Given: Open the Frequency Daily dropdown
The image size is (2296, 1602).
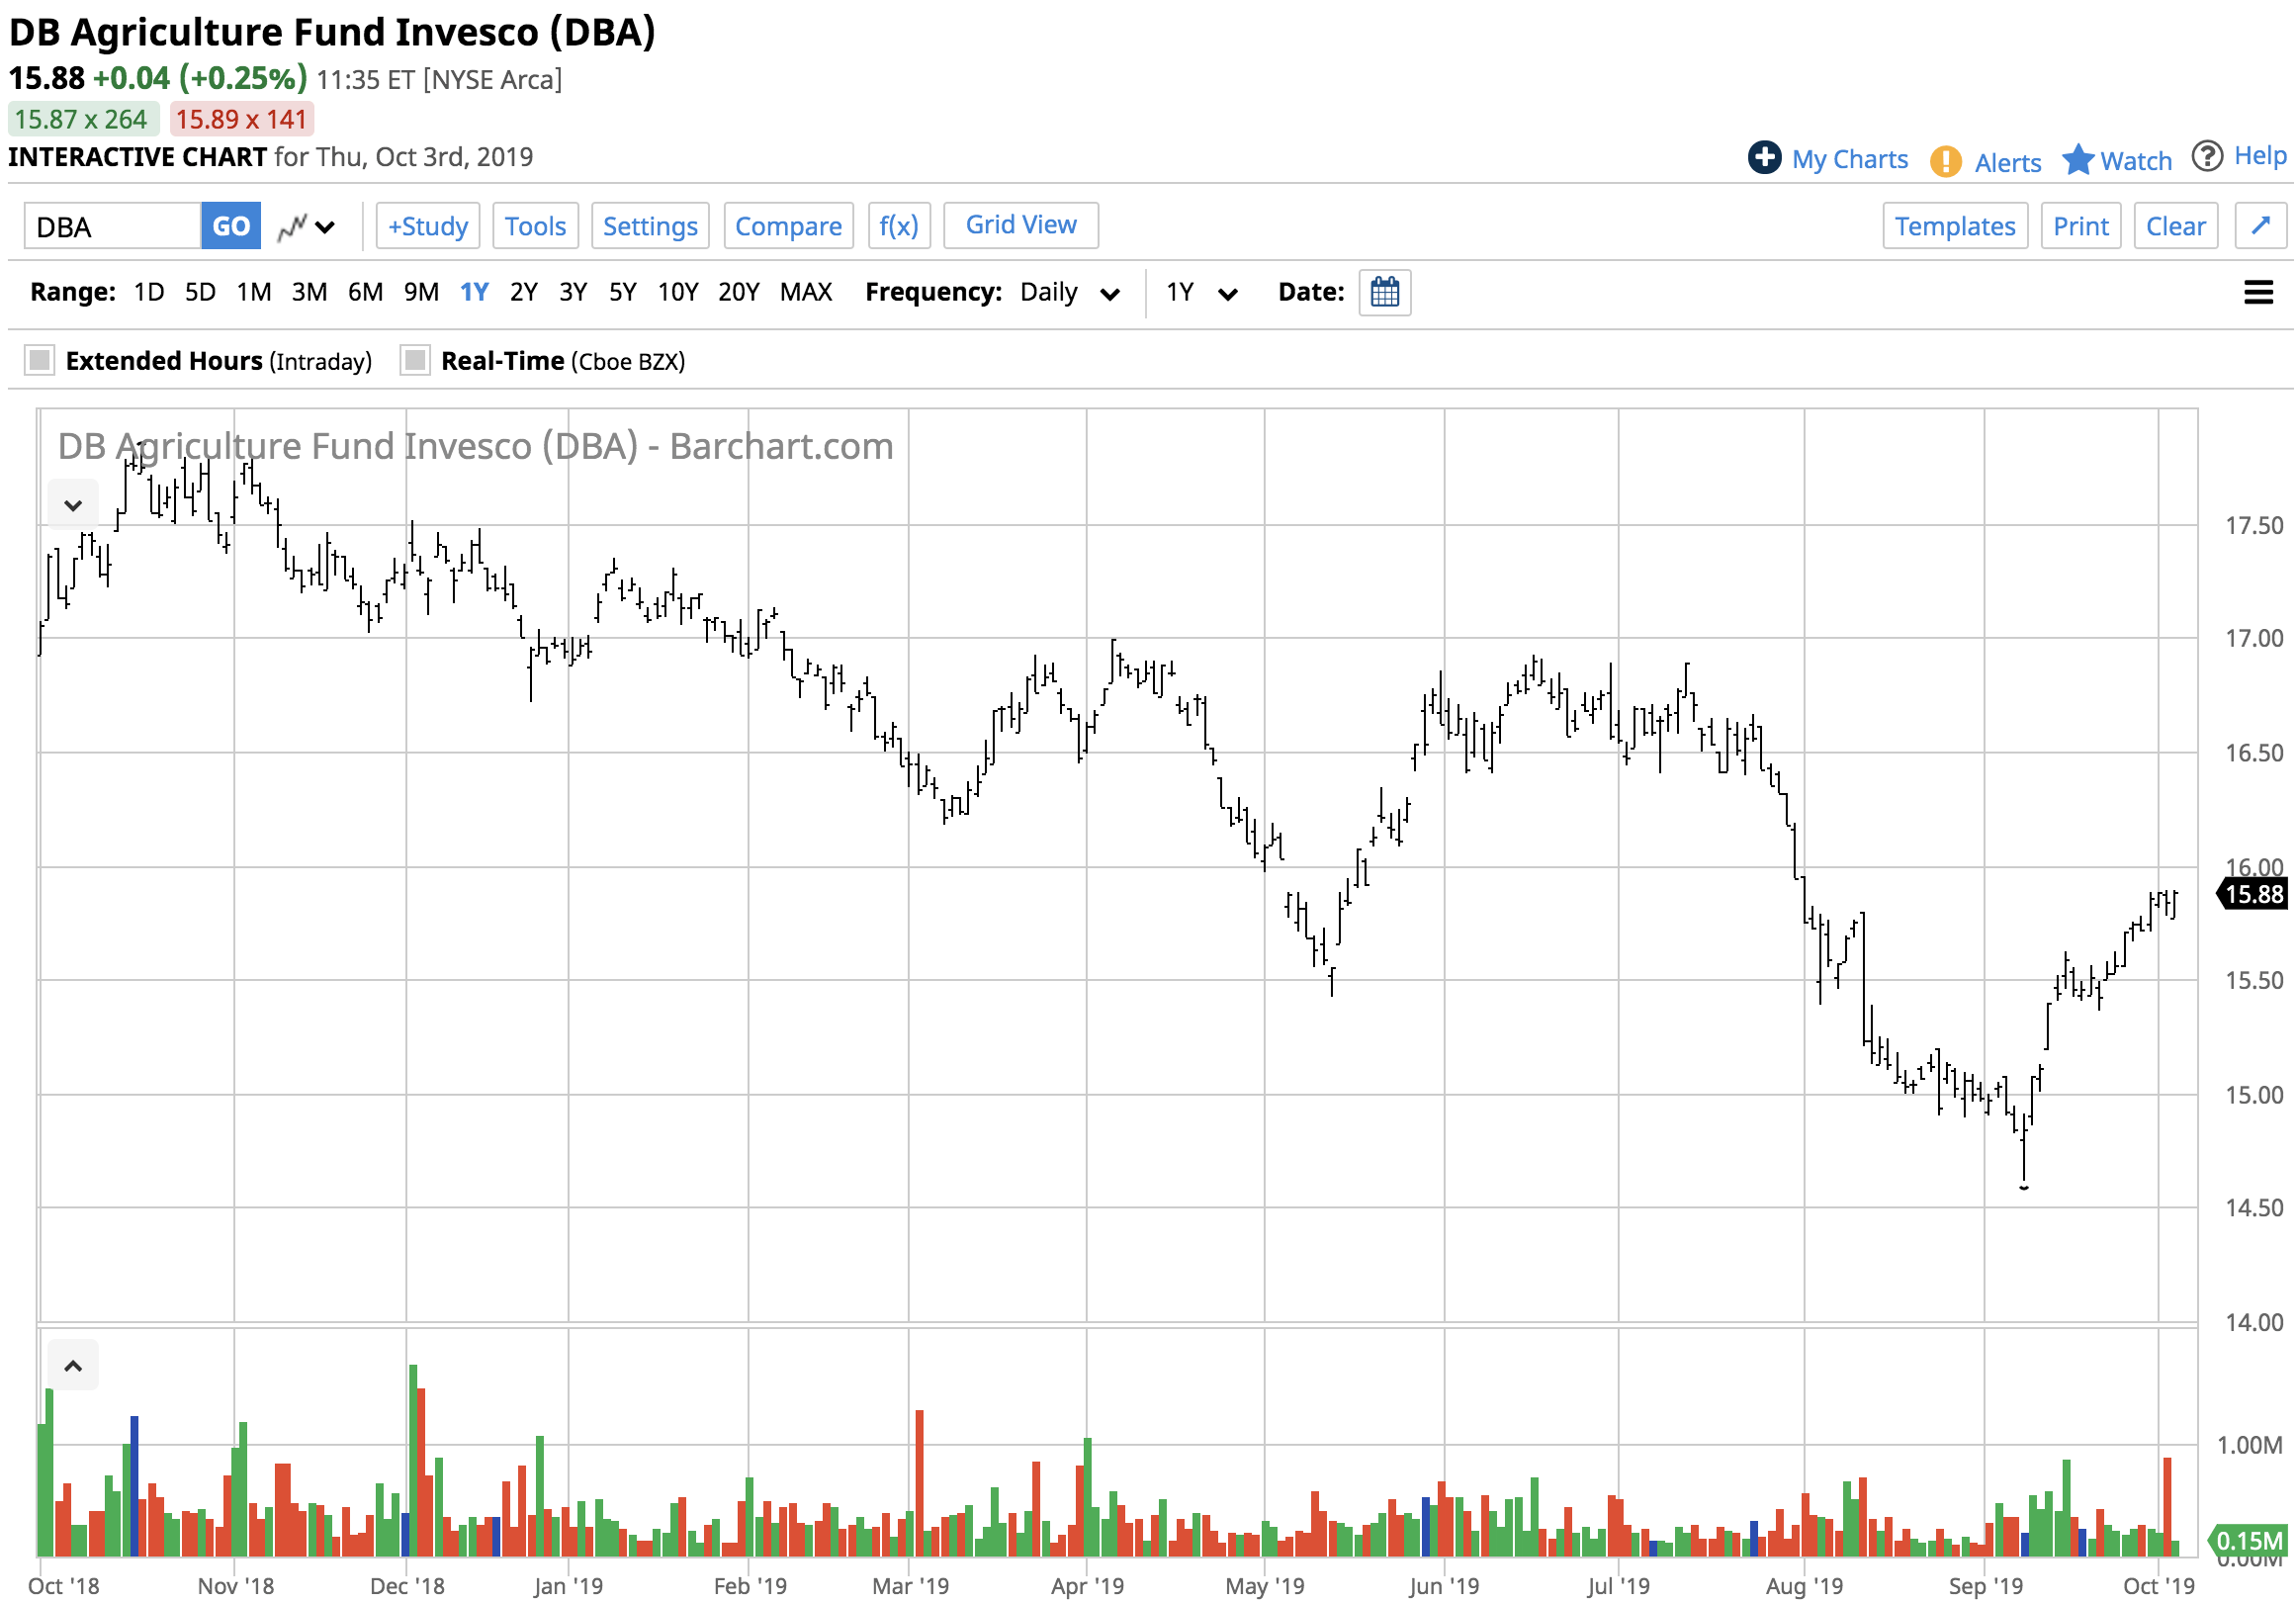Looking at the screenshot, I should pyautogui.click(x=1070, y=292).
